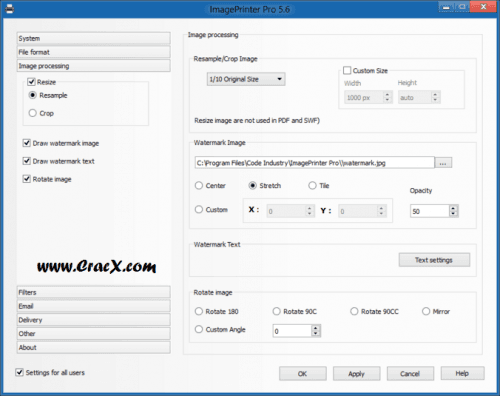Click the Help button
Image resolution: width=500 pixels, height=396 pixels.
click(x=462, y=373)
